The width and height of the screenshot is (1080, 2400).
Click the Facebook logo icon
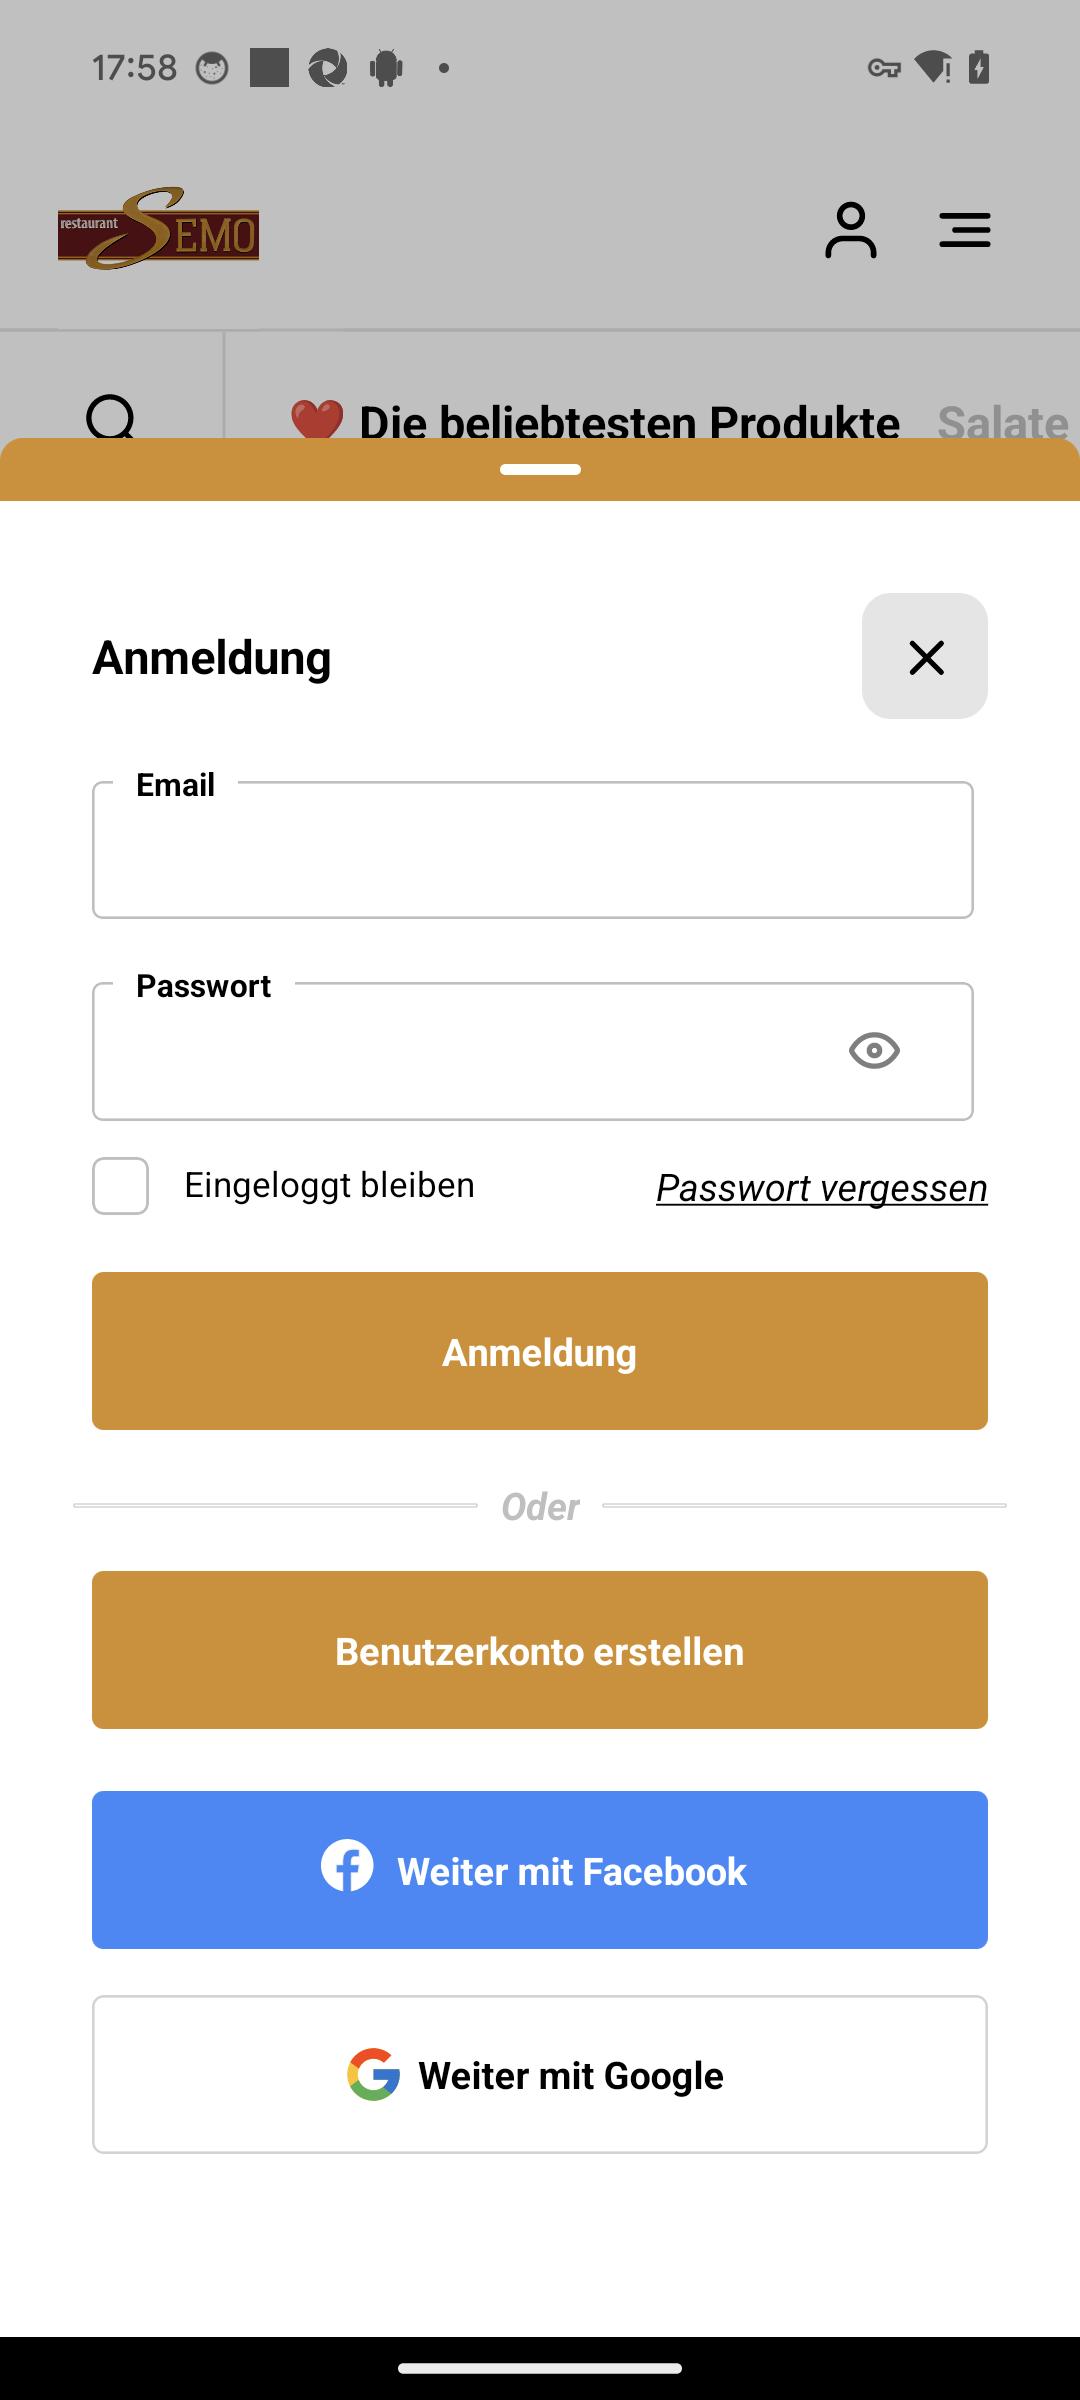tap(347, 1865)
